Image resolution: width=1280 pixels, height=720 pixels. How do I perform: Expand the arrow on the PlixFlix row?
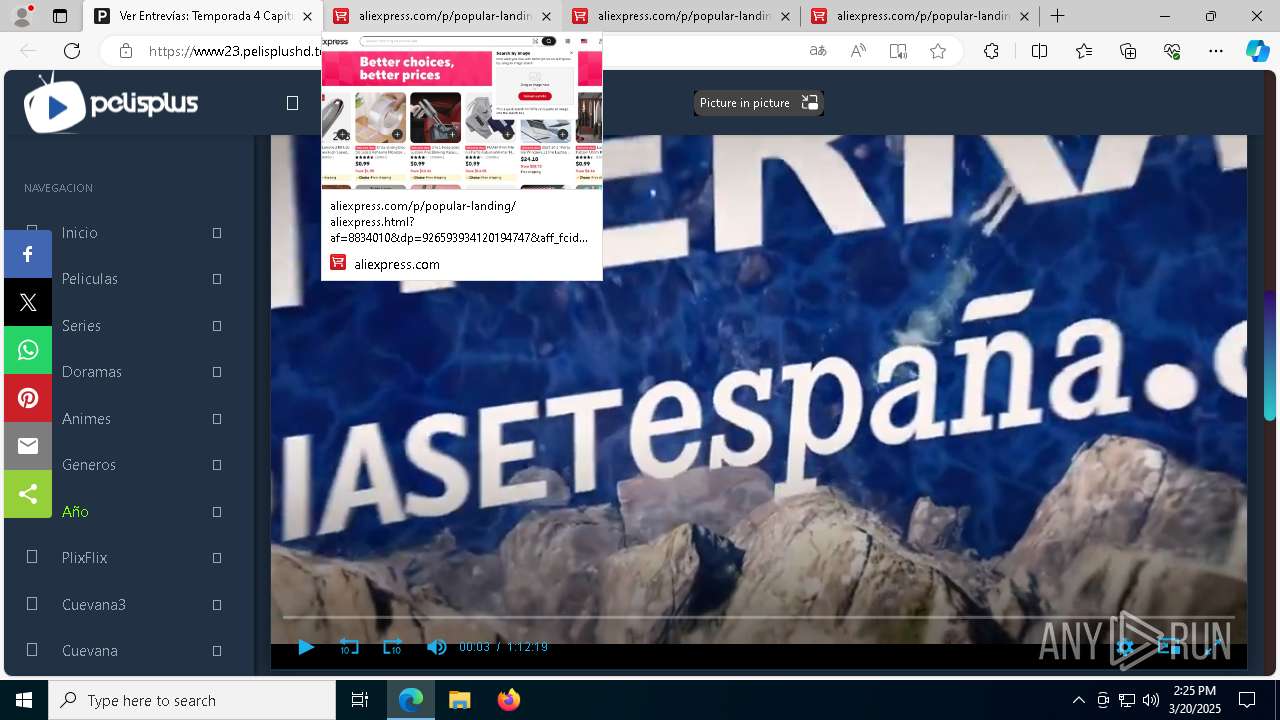[x=217, y=558]
